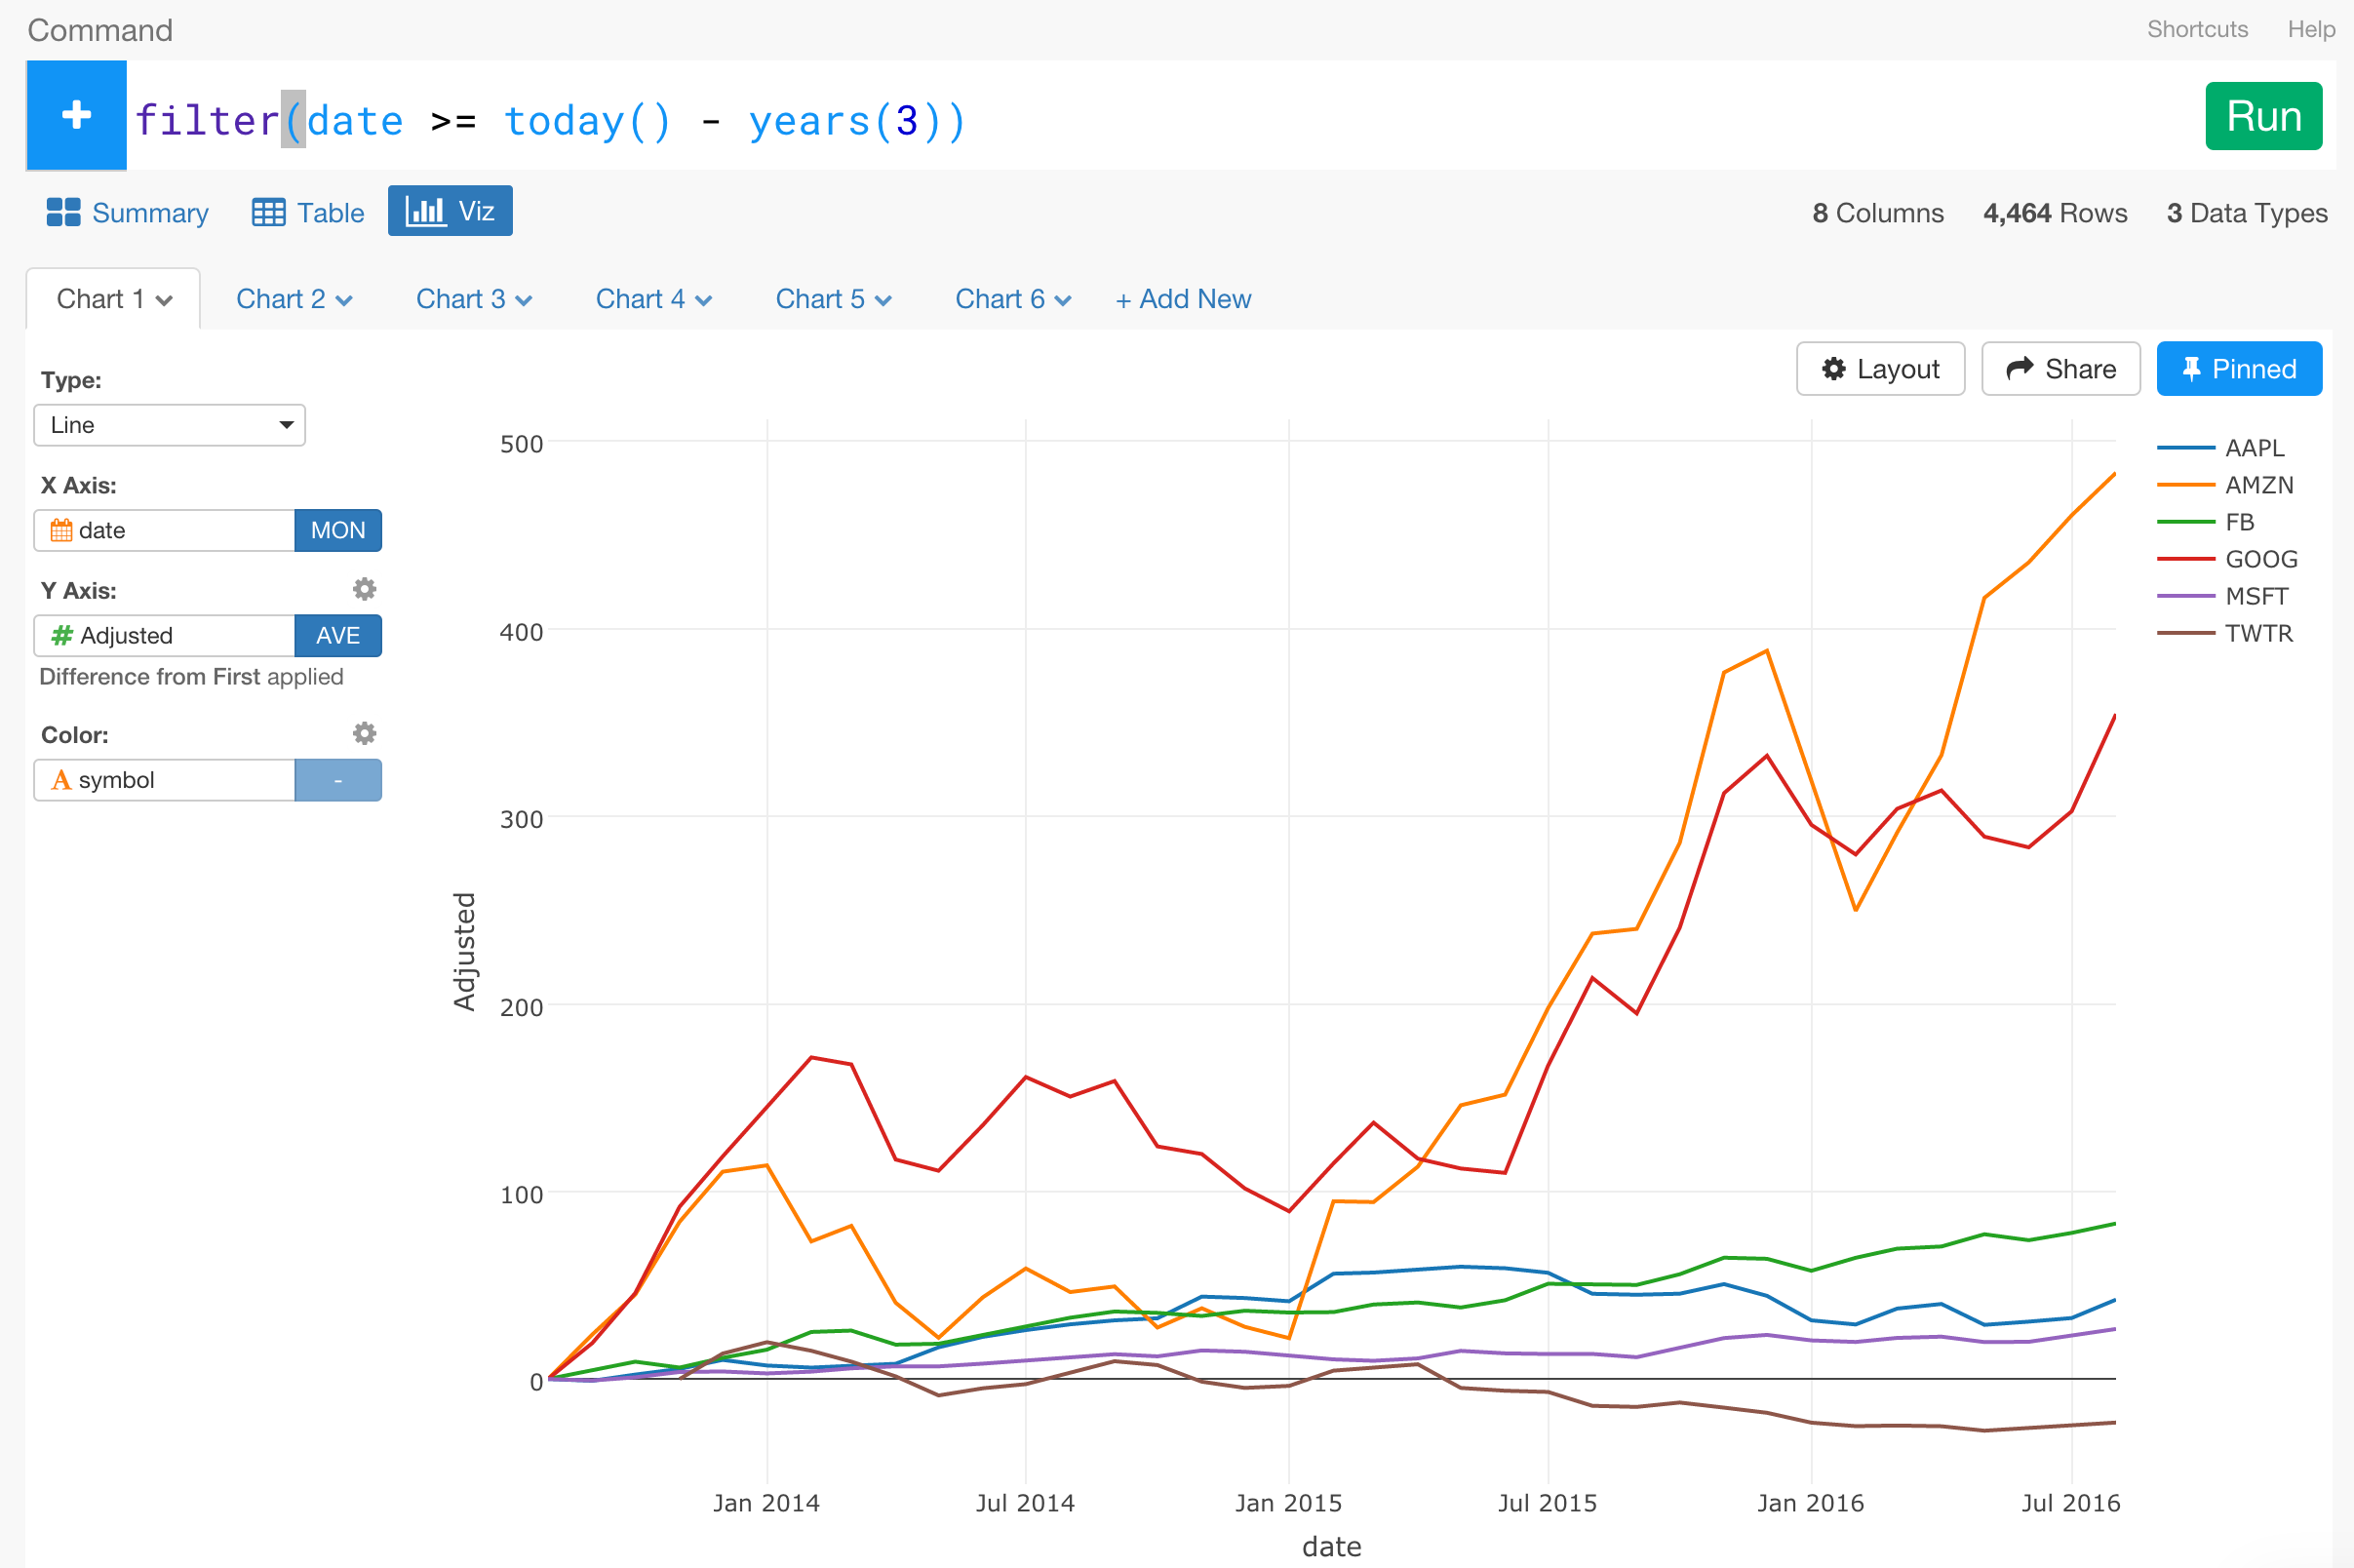
Task: Open the chart Type dropdown showing Line
Action: point(168,424)
